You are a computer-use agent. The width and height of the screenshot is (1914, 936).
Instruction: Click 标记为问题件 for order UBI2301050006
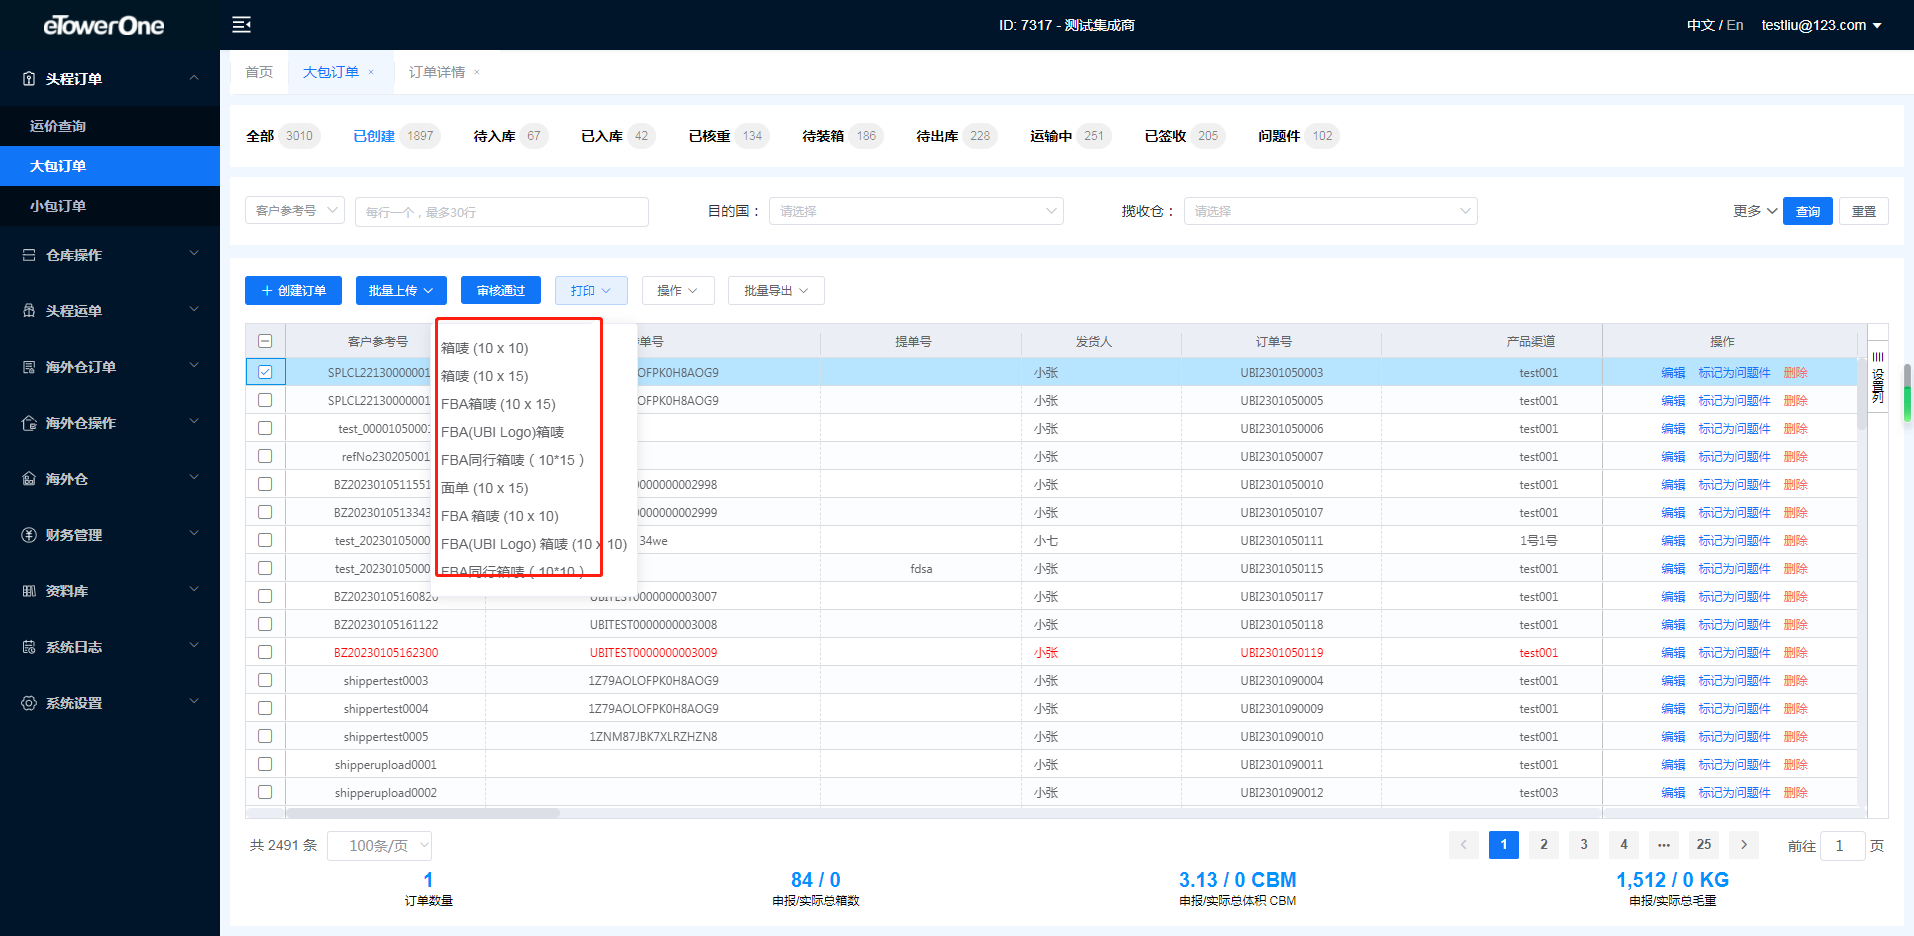click(1734, 428)
